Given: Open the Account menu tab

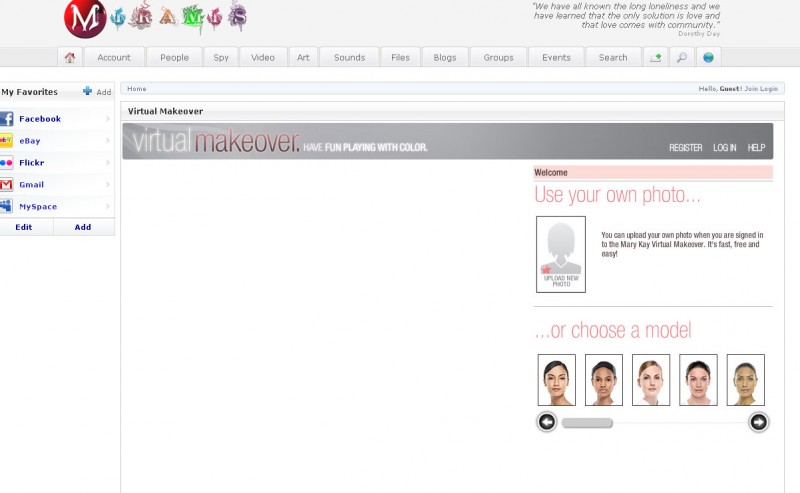Looking at the screenshot, I should [x=114, y=58].
